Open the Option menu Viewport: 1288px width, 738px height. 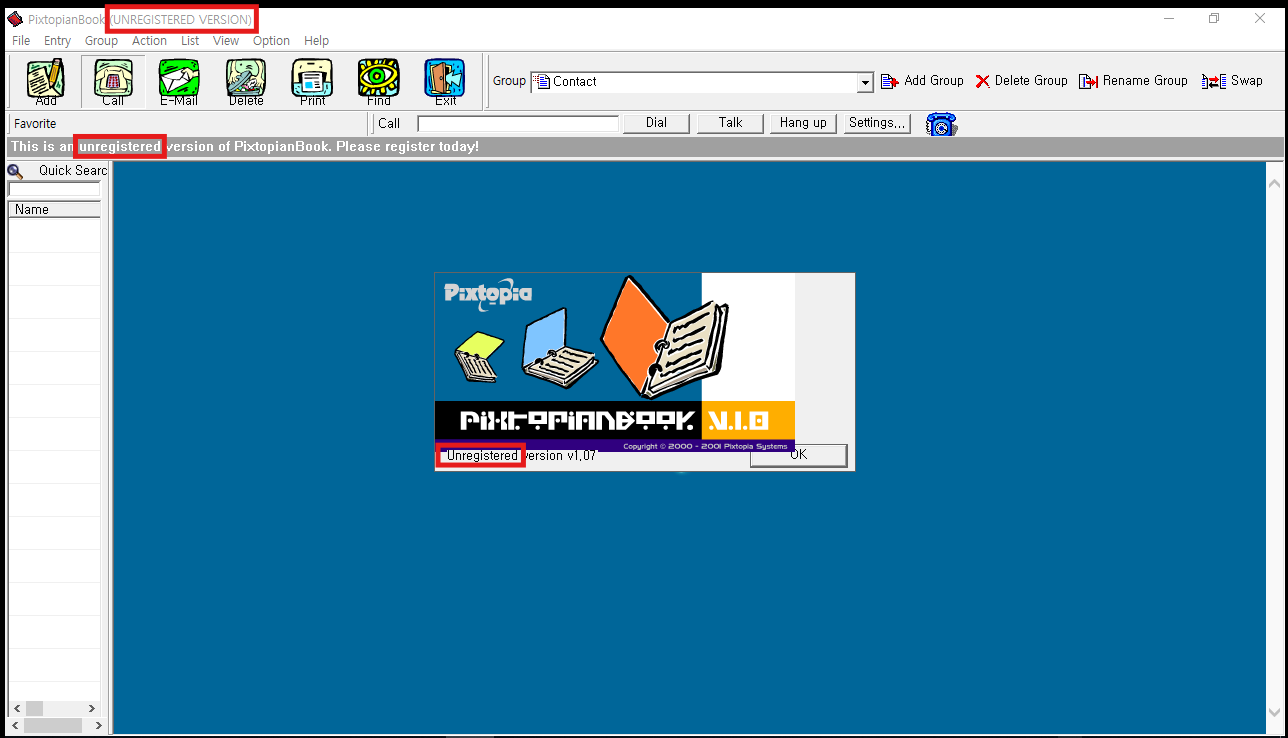click(271, 41)
